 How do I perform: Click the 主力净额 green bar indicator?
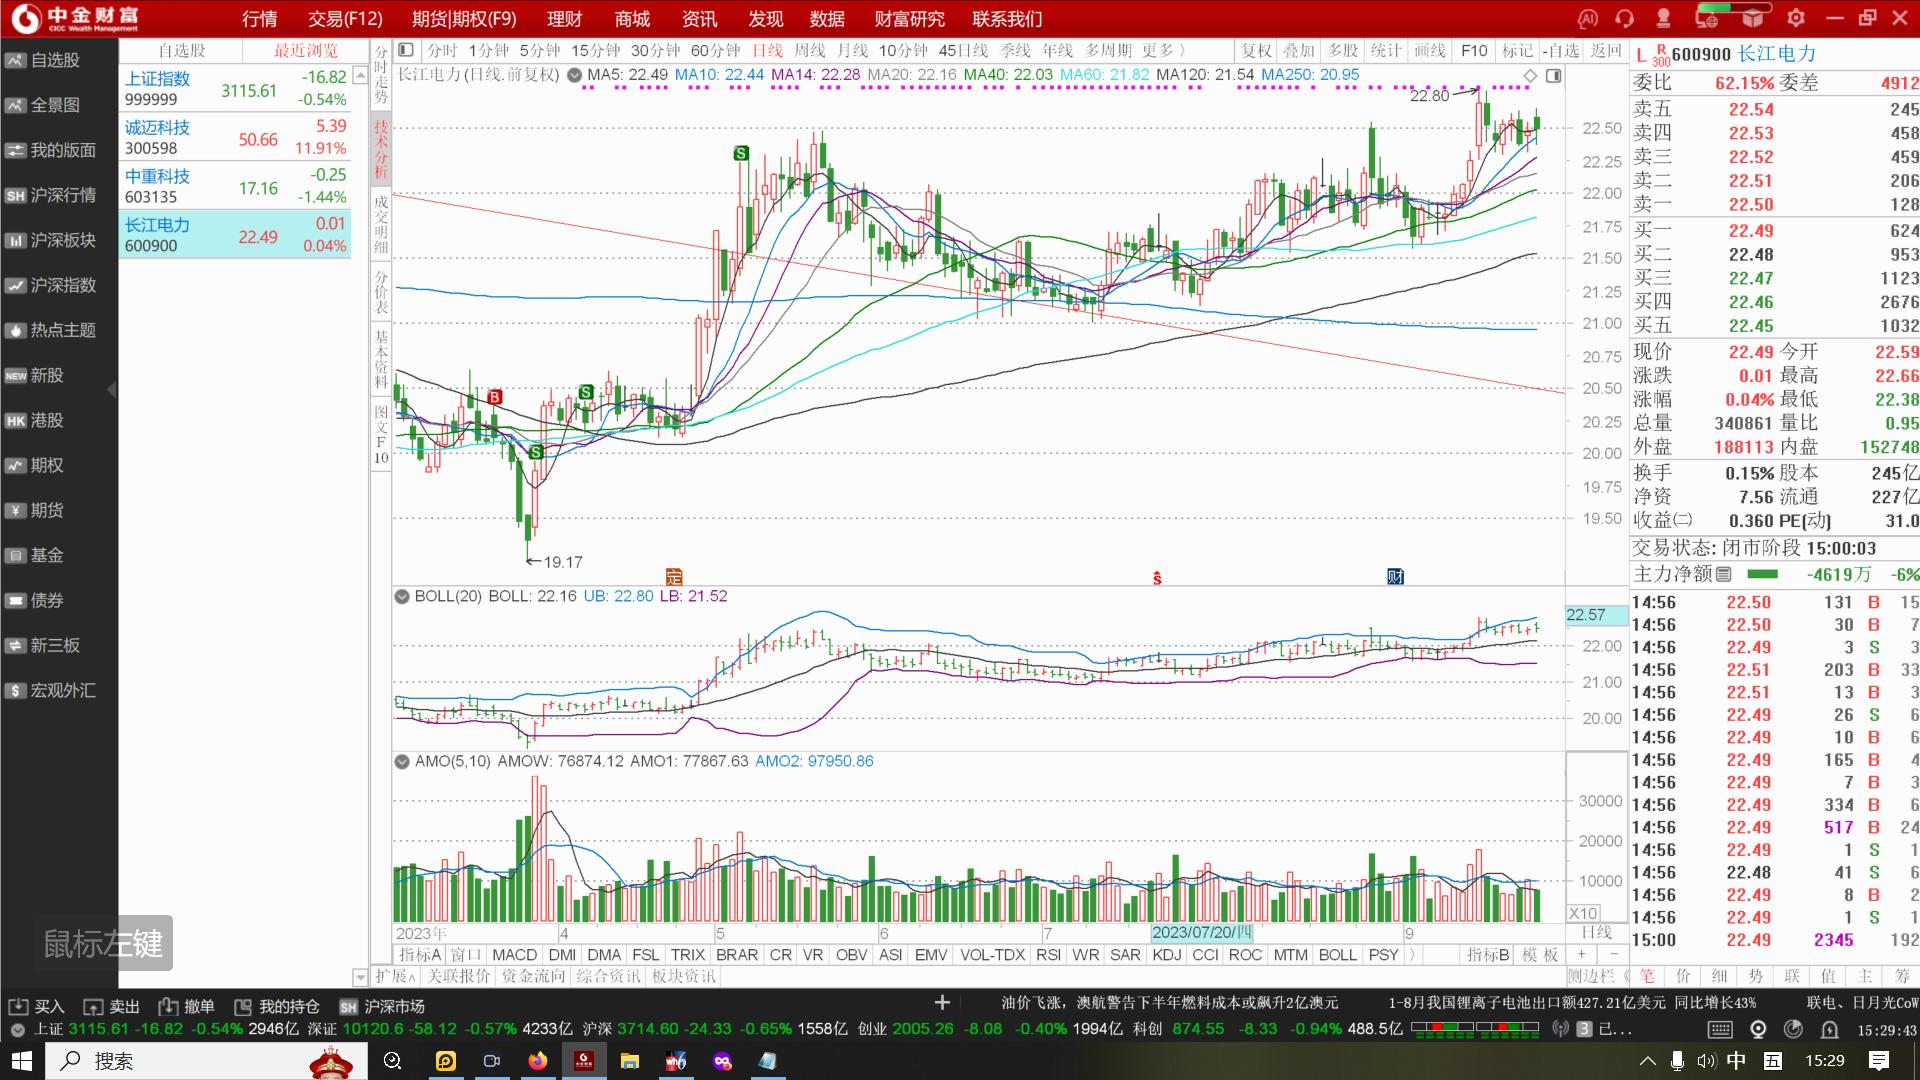1762,574
